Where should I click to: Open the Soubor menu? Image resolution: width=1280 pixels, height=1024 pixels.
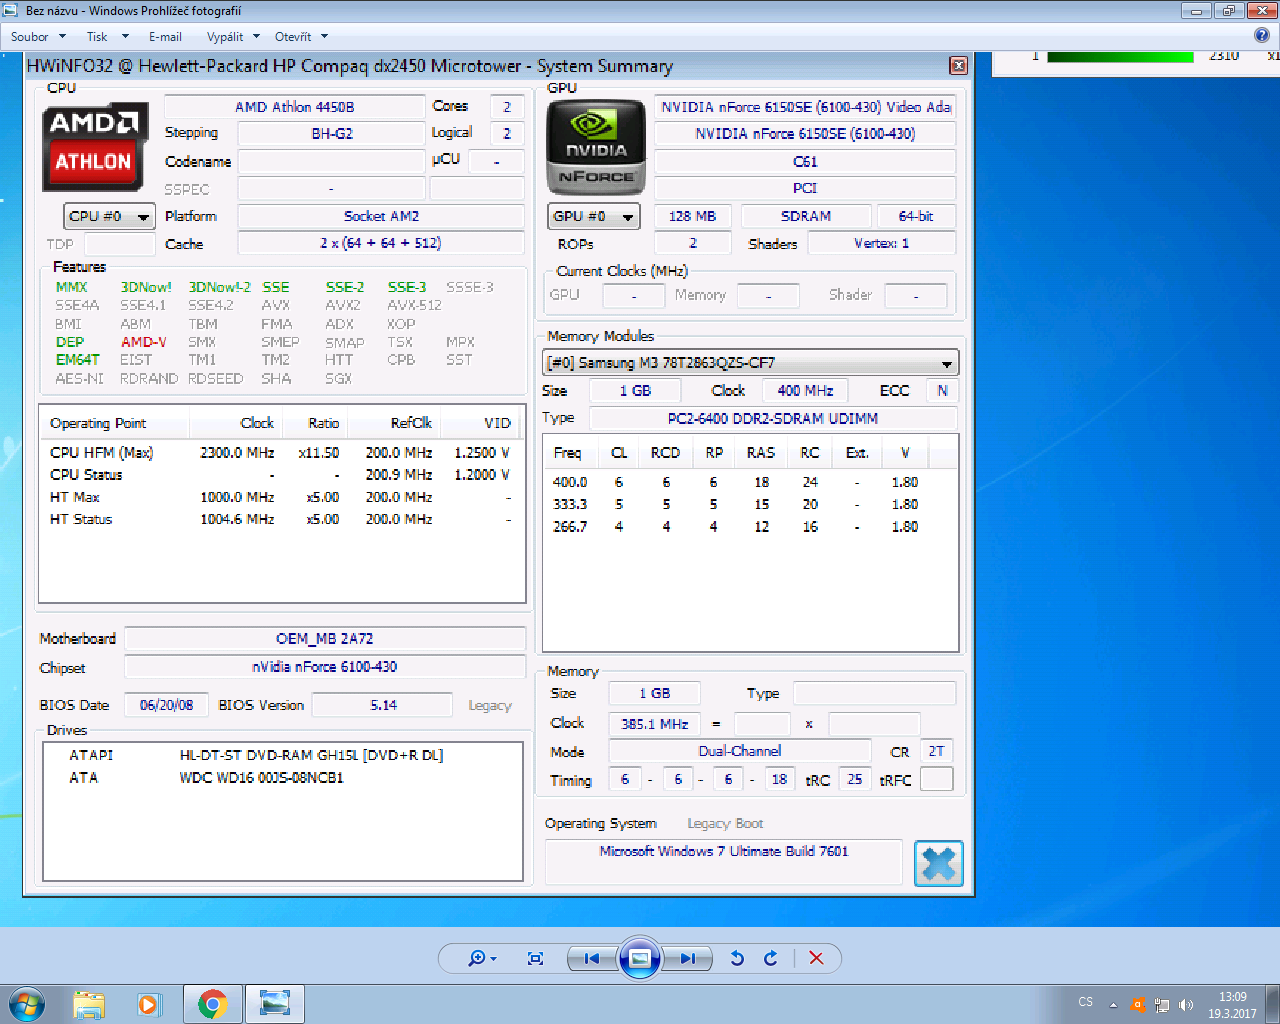click(x=38, y=37)
